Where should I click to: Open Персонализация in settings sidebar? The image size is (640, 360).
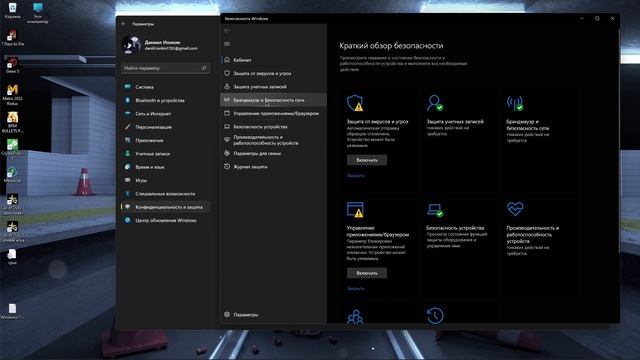tap(165, 127)
